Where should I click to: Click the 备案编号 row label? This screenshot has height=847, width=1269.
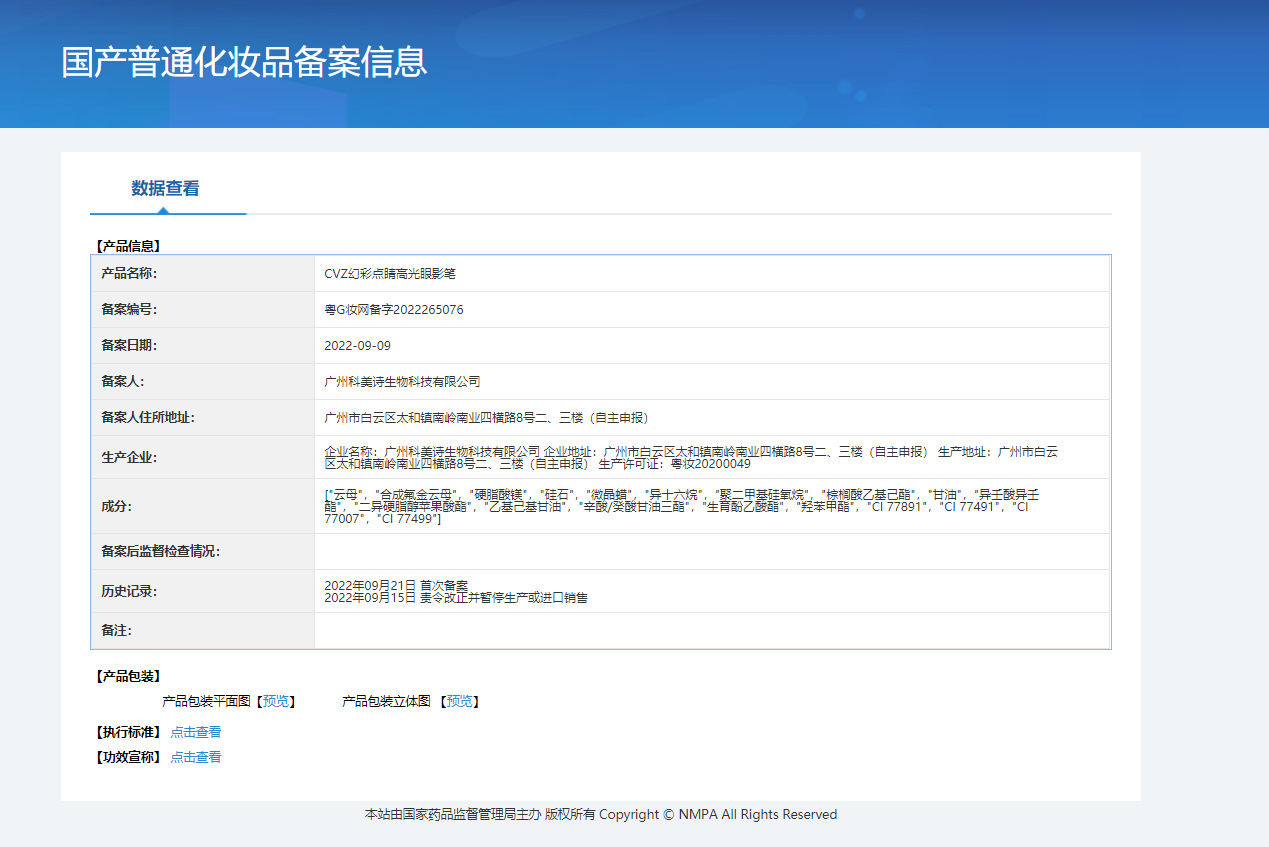click(129, 310)
